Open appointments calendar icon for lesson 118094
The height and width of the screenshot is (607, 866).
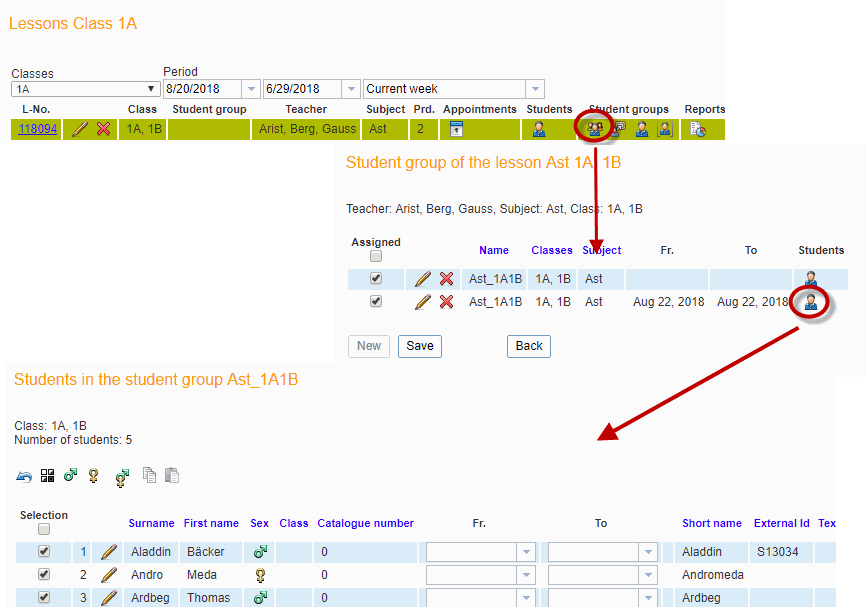pos(456,129)
